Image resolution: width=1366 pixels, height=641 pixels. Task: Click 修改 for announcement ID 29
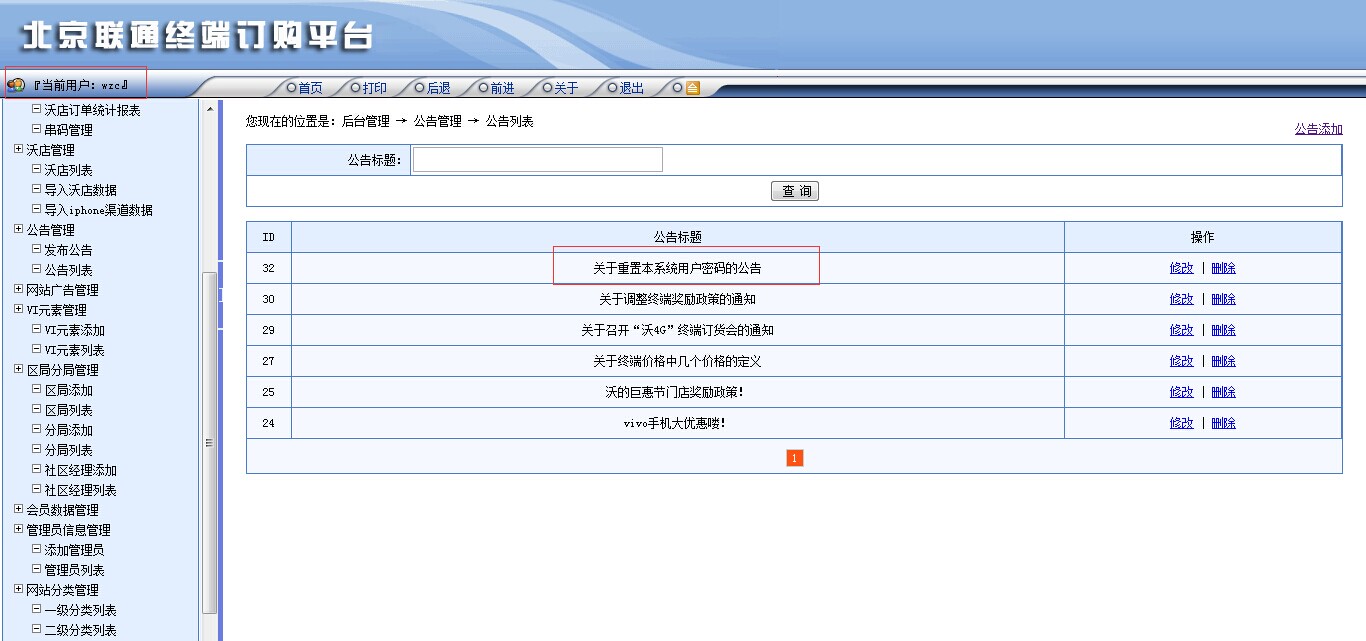[x=1181, y=330]
